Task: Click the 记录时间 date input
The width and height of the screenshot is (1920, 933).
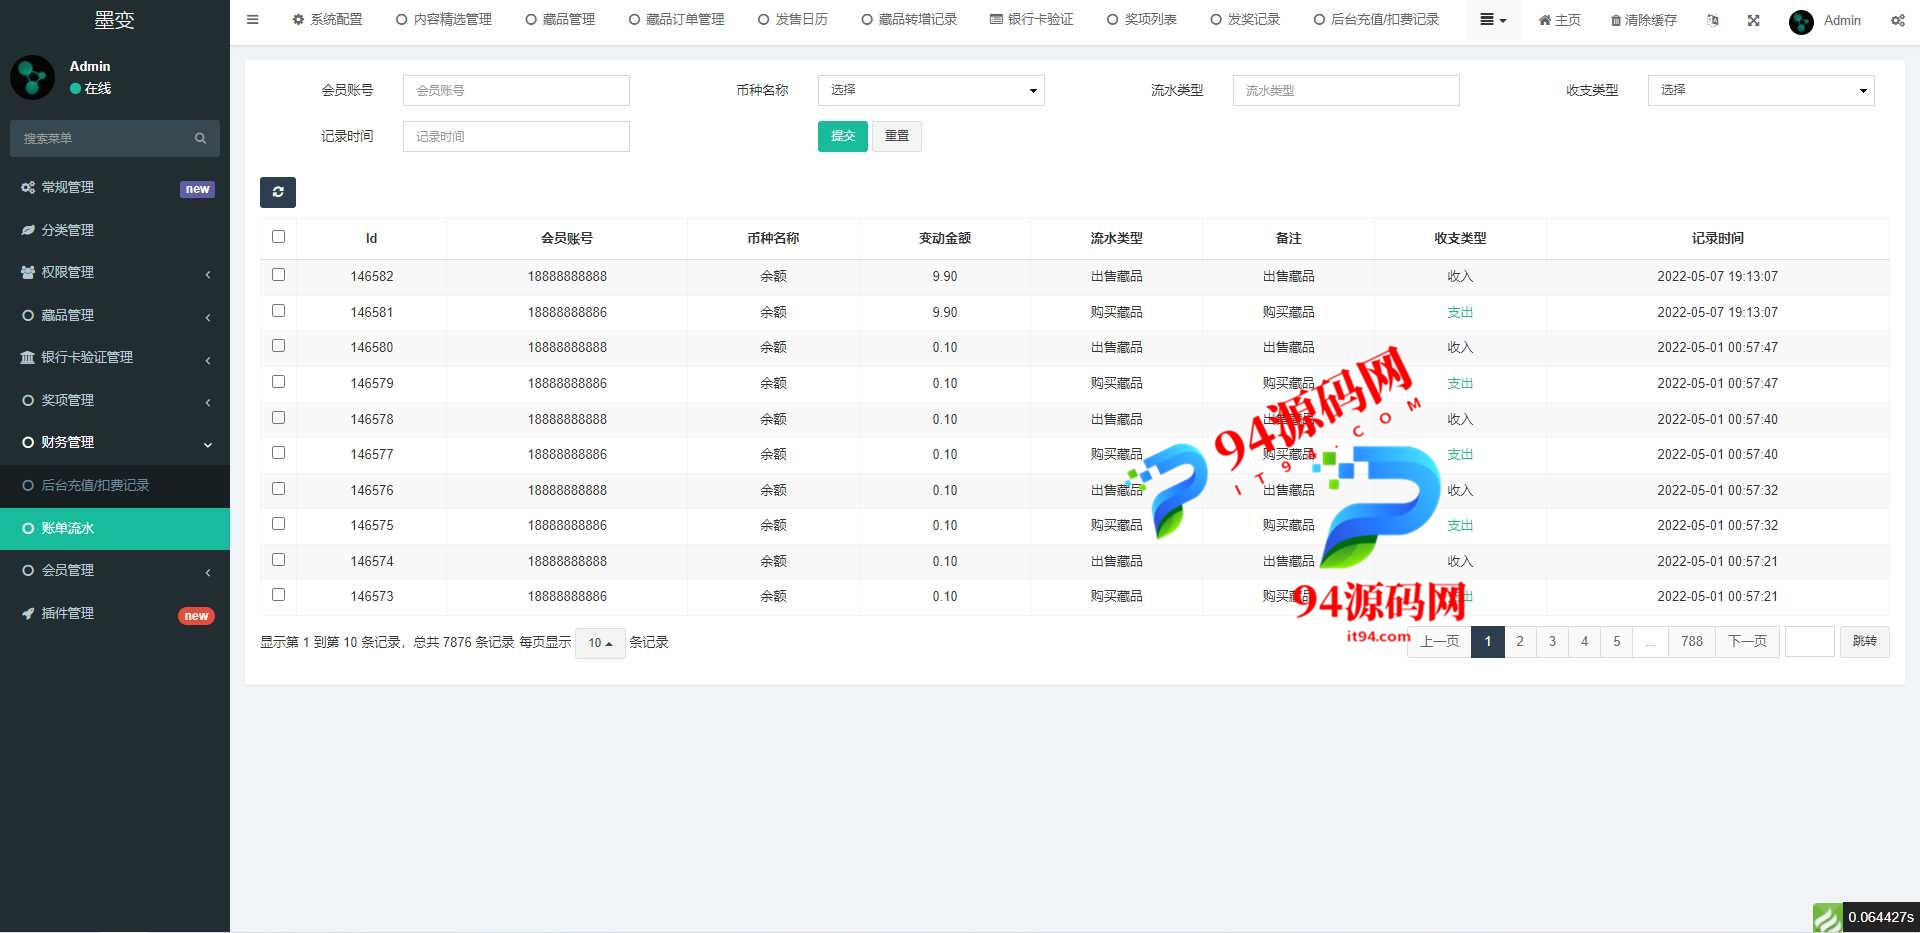Action: point(516,136)
